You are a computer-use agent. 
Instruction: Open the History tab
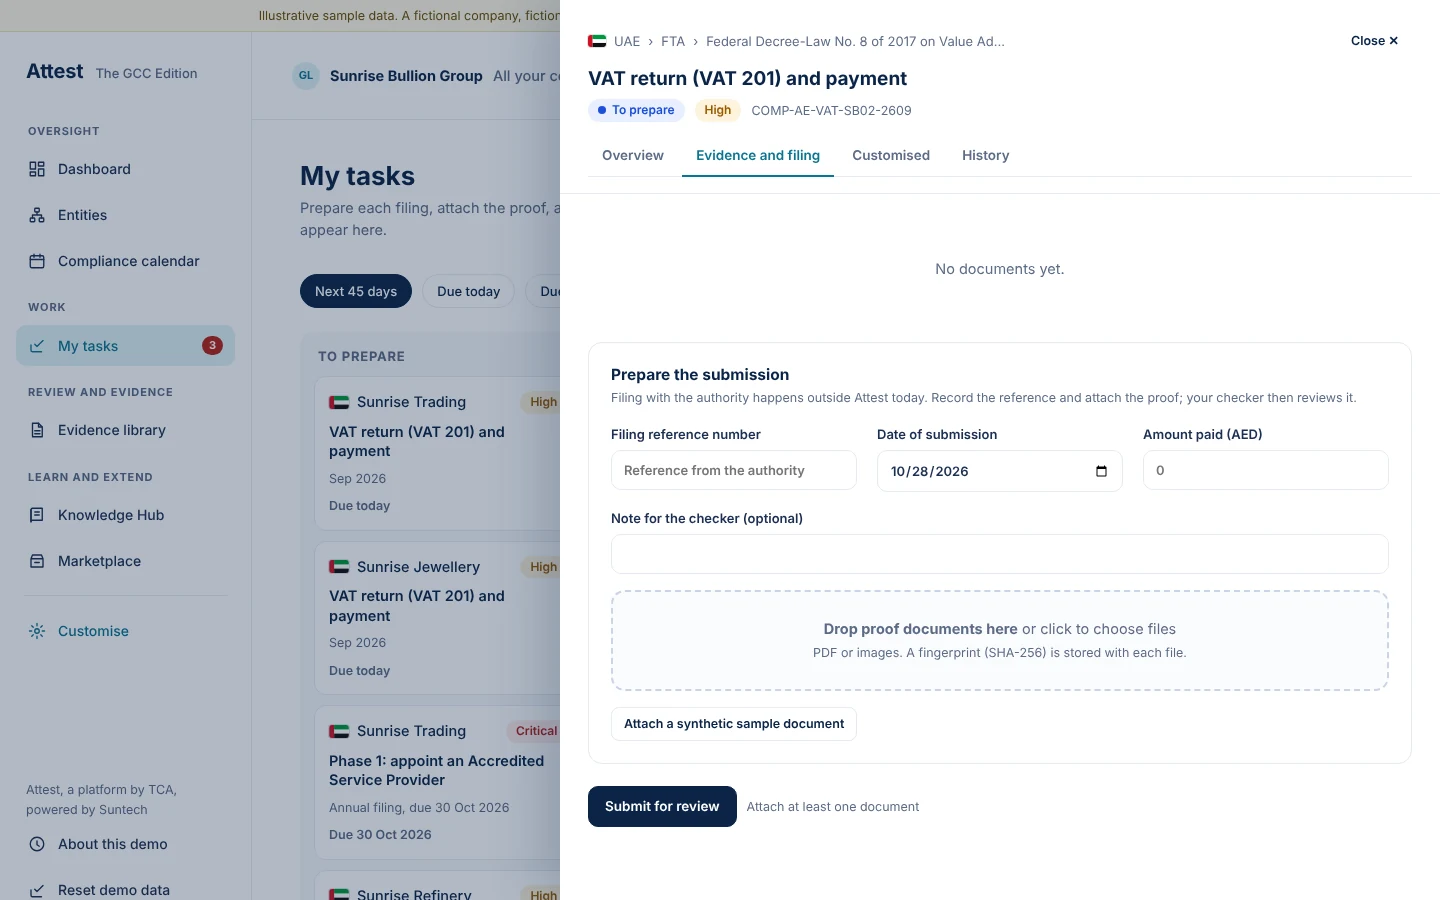pos(985,155)
